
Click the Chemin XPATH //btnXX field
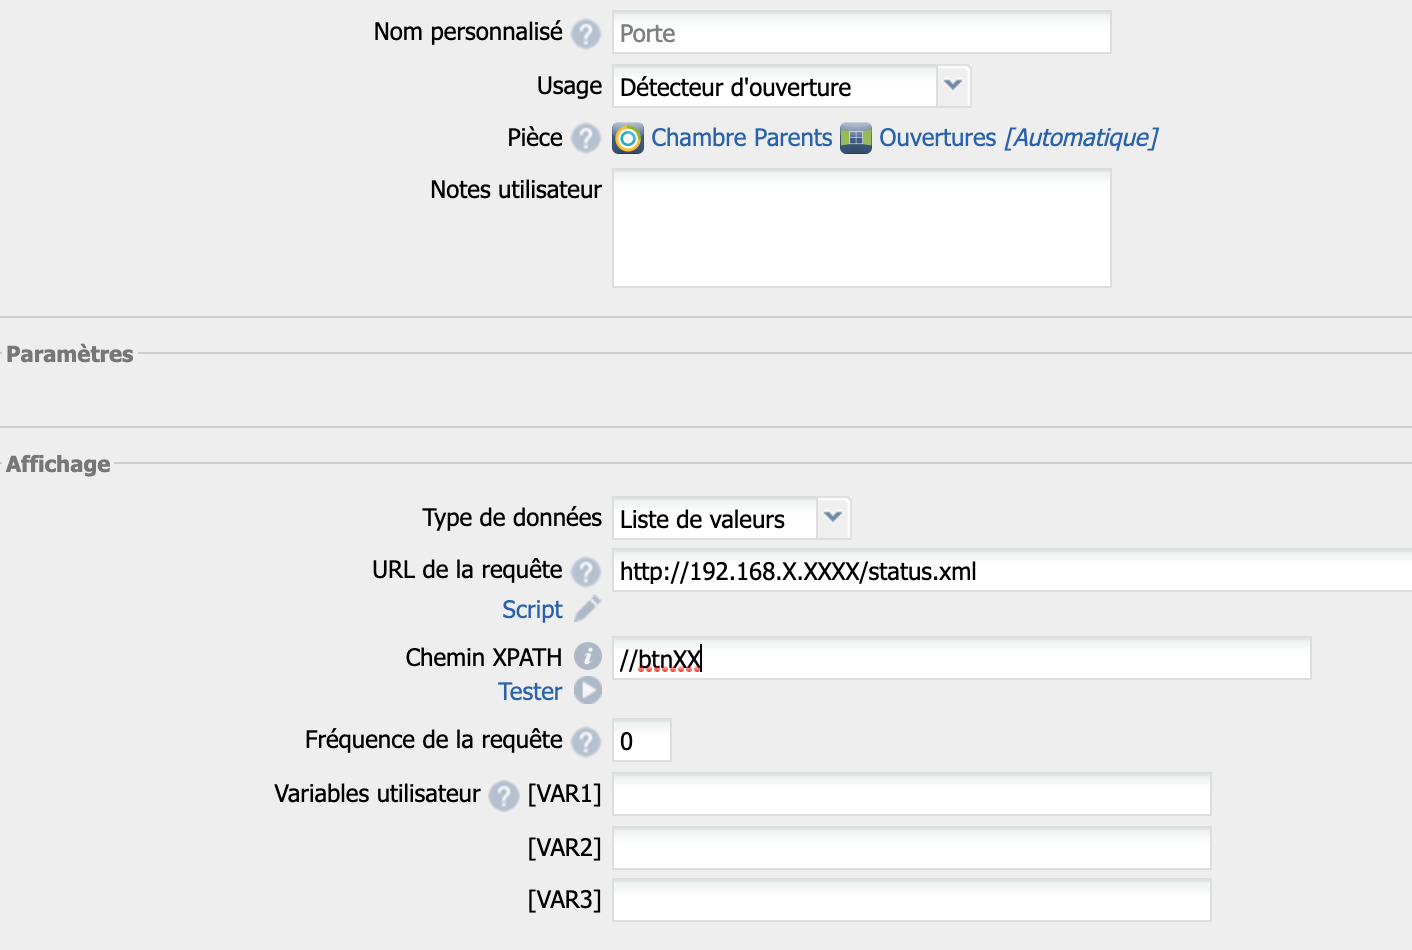(961, 658)
